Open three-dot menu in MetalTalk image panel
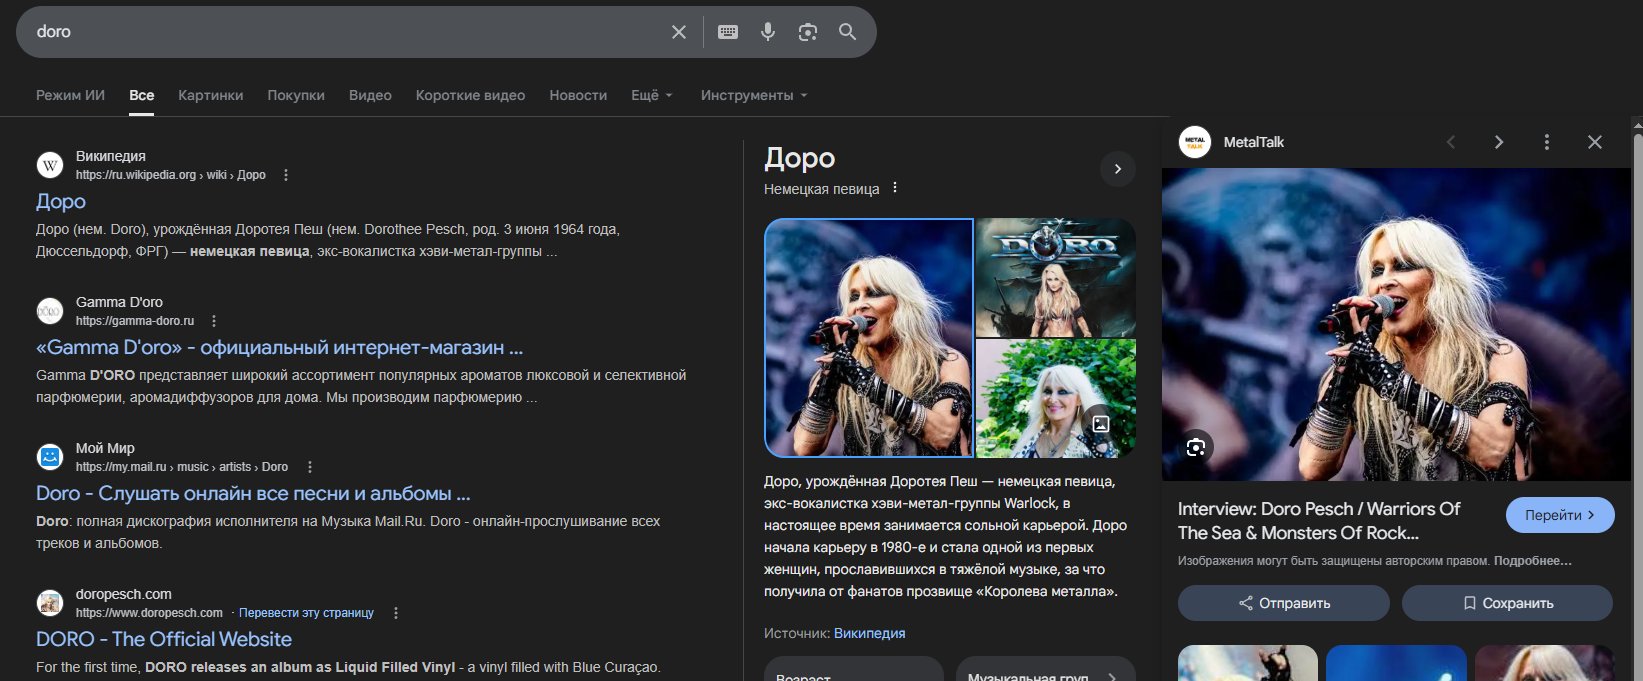Viewport: 1643px width, 681px height. point(1546,142)
